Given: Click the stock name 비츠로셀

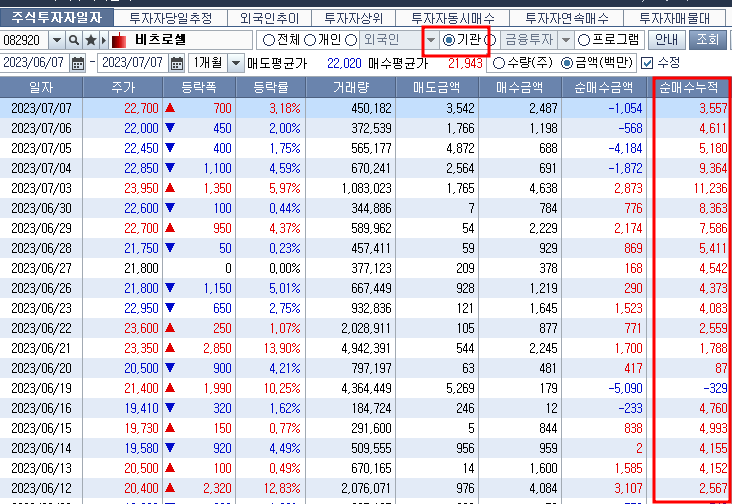Looking at the screenshot, I should pyautogui.click(x=161, y=40).
